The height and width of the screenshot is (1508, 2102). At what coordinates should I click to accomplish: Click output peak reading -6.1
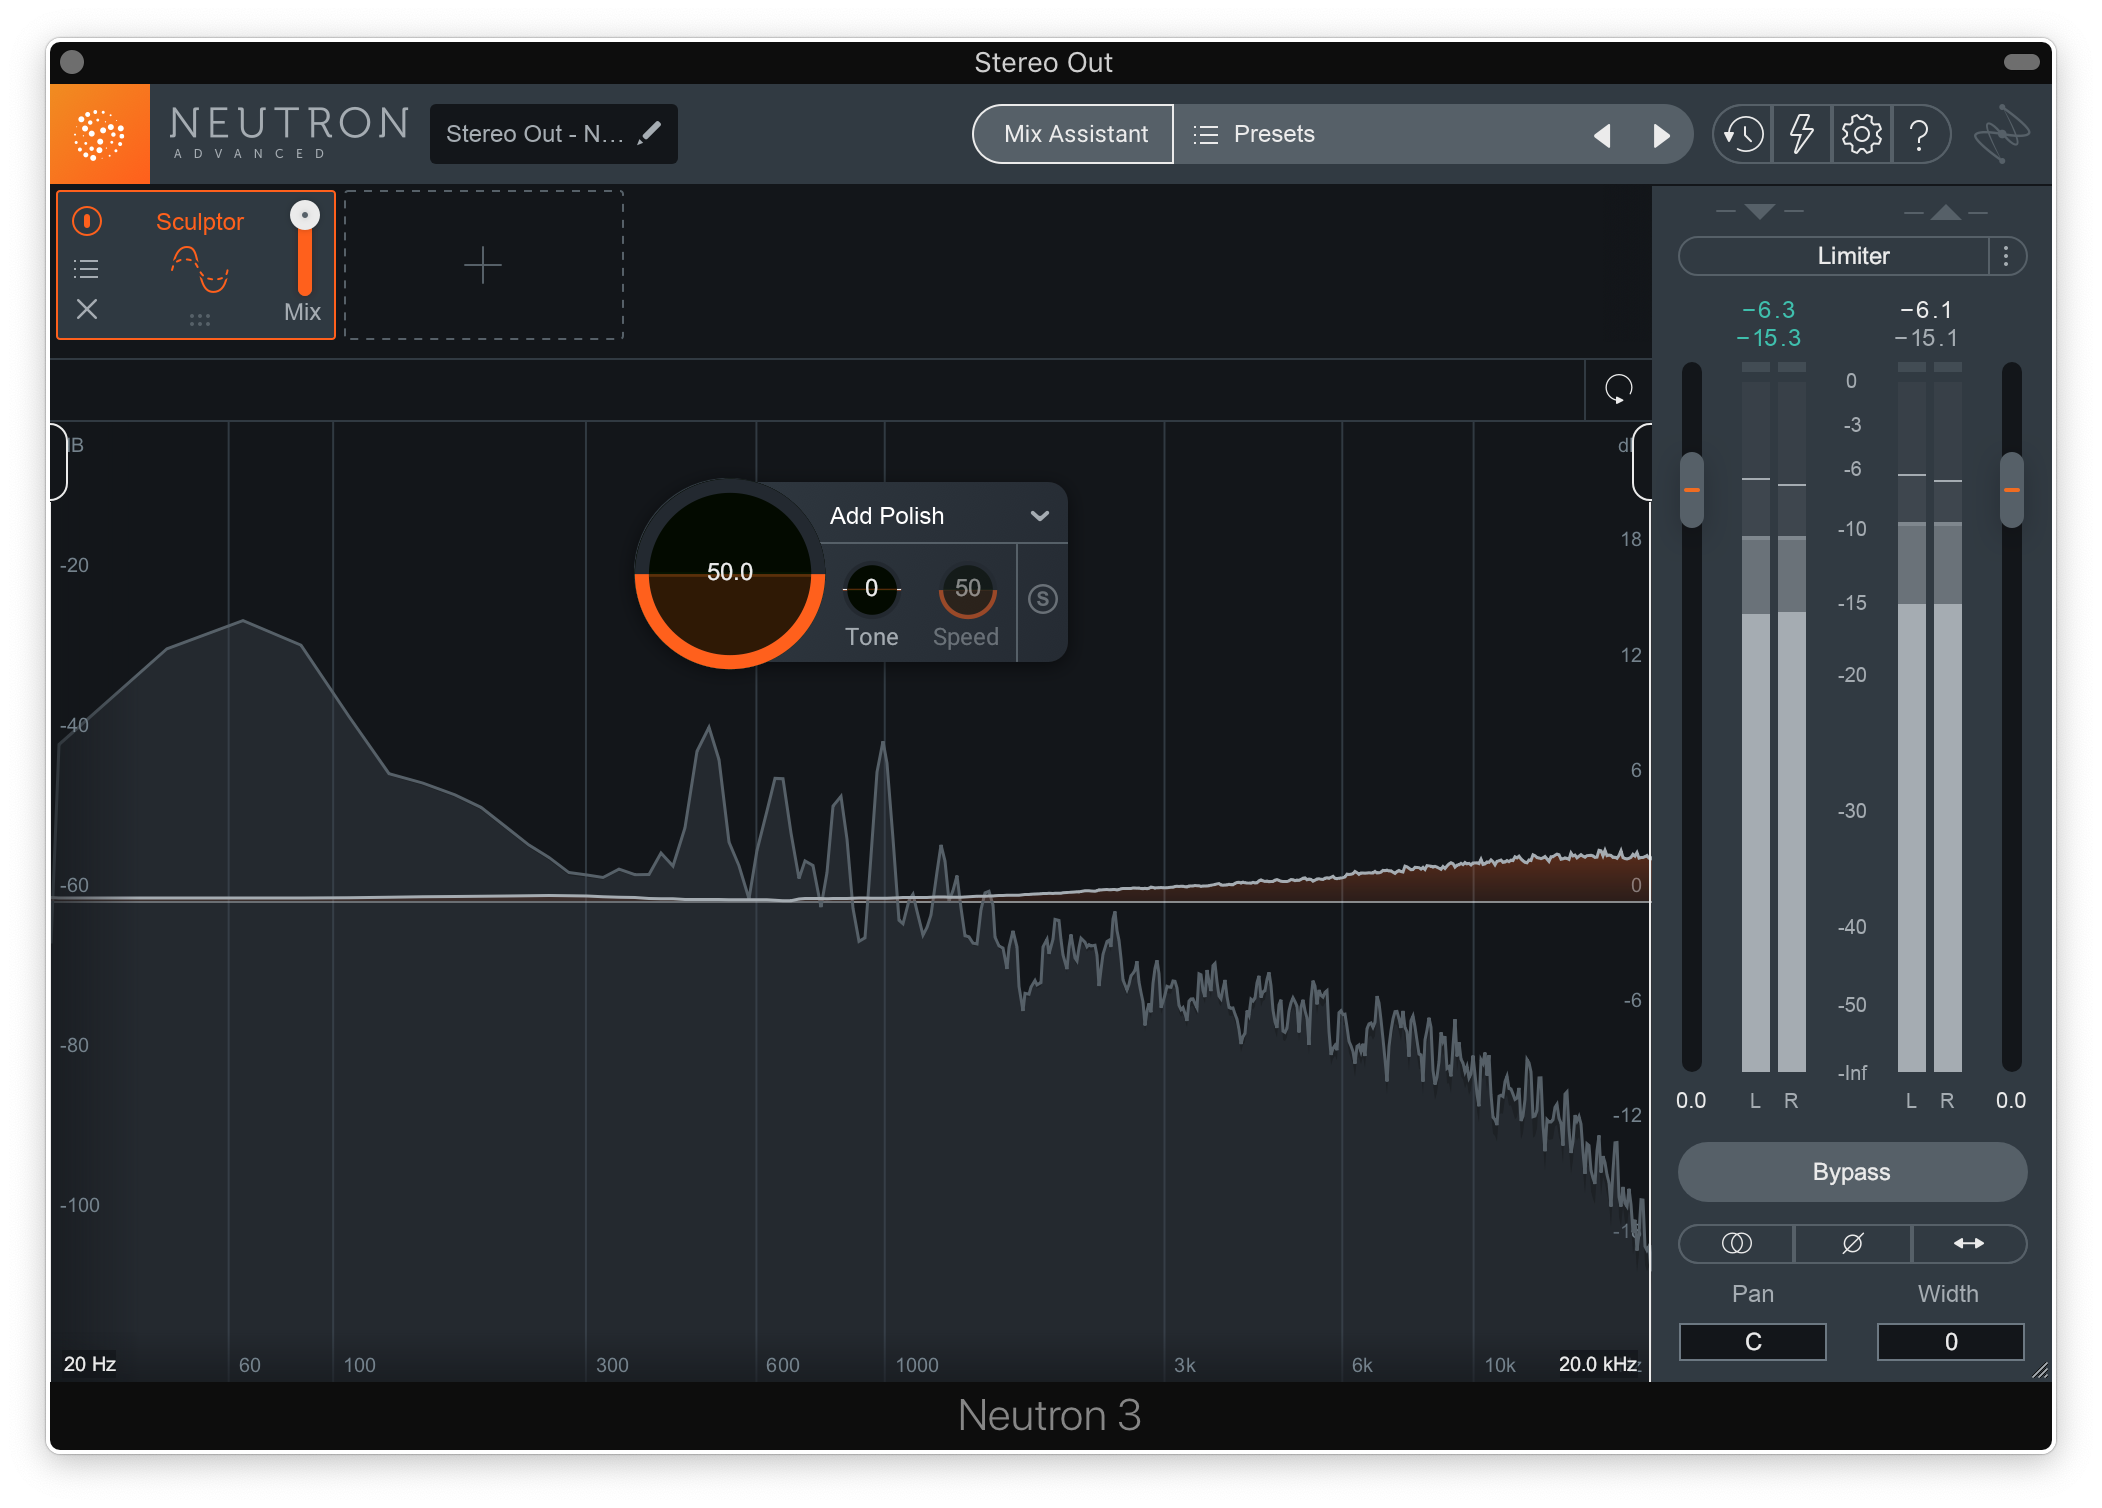pyautogui.click(x=1926, y=310)
